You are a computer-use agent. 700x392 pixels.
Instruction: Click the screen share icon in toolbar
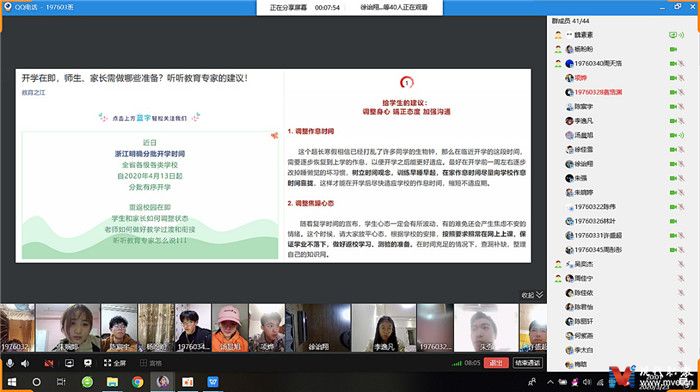[69, 363]
